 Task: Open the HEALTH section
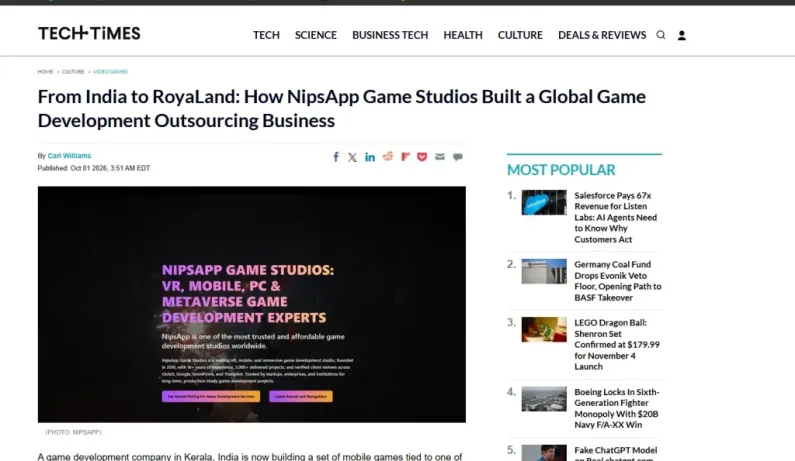pyautogui.click(x=463, y=35)
